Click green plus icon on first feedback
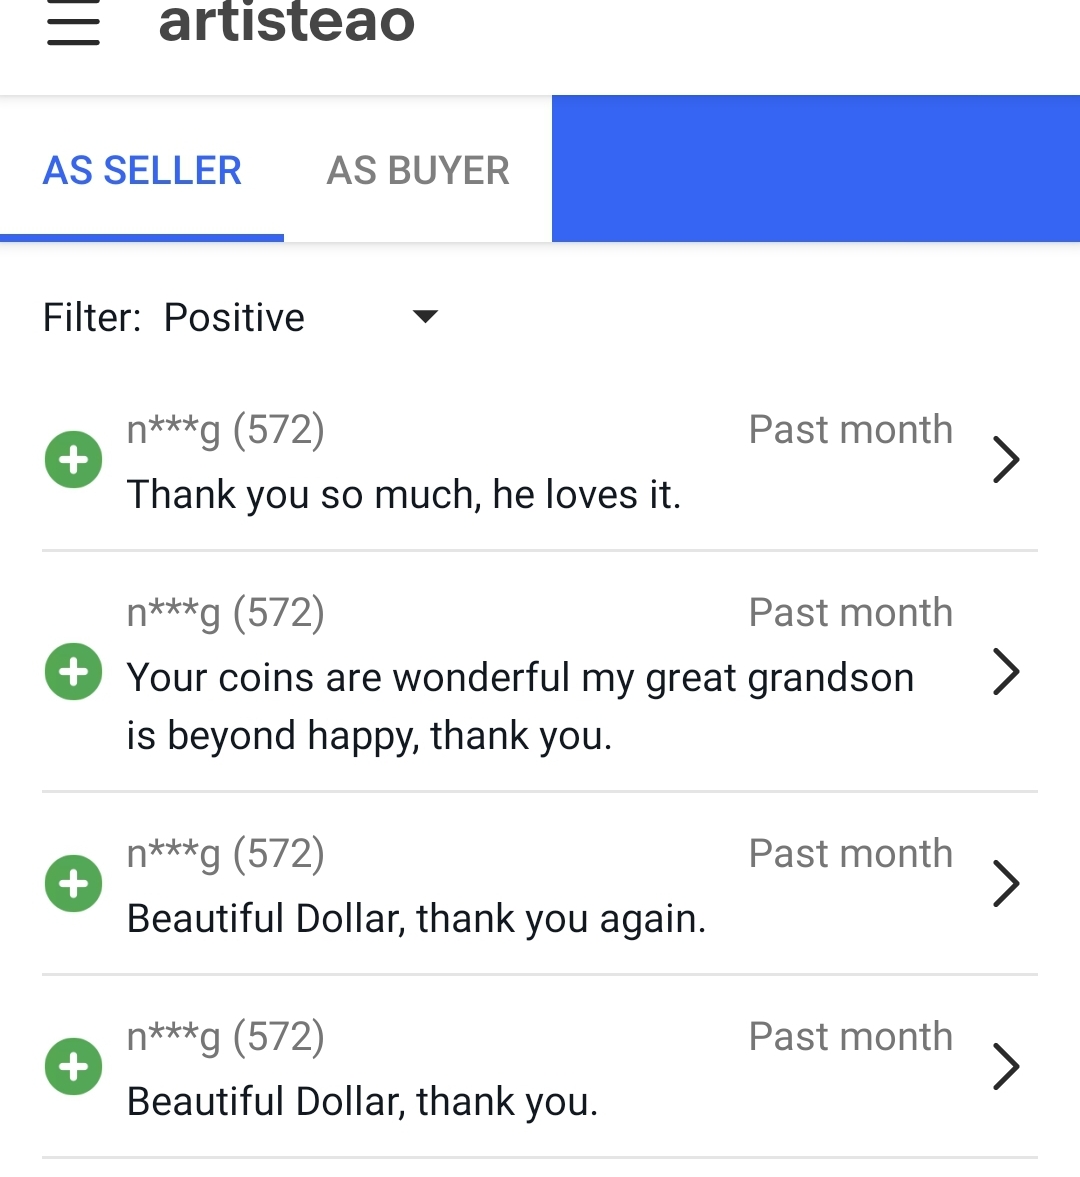The image size is (1080, 1177). point(74,459)
